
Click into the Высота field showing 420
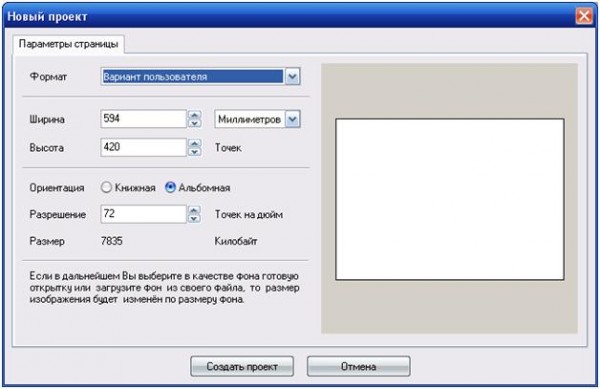(x=143, y=147)
